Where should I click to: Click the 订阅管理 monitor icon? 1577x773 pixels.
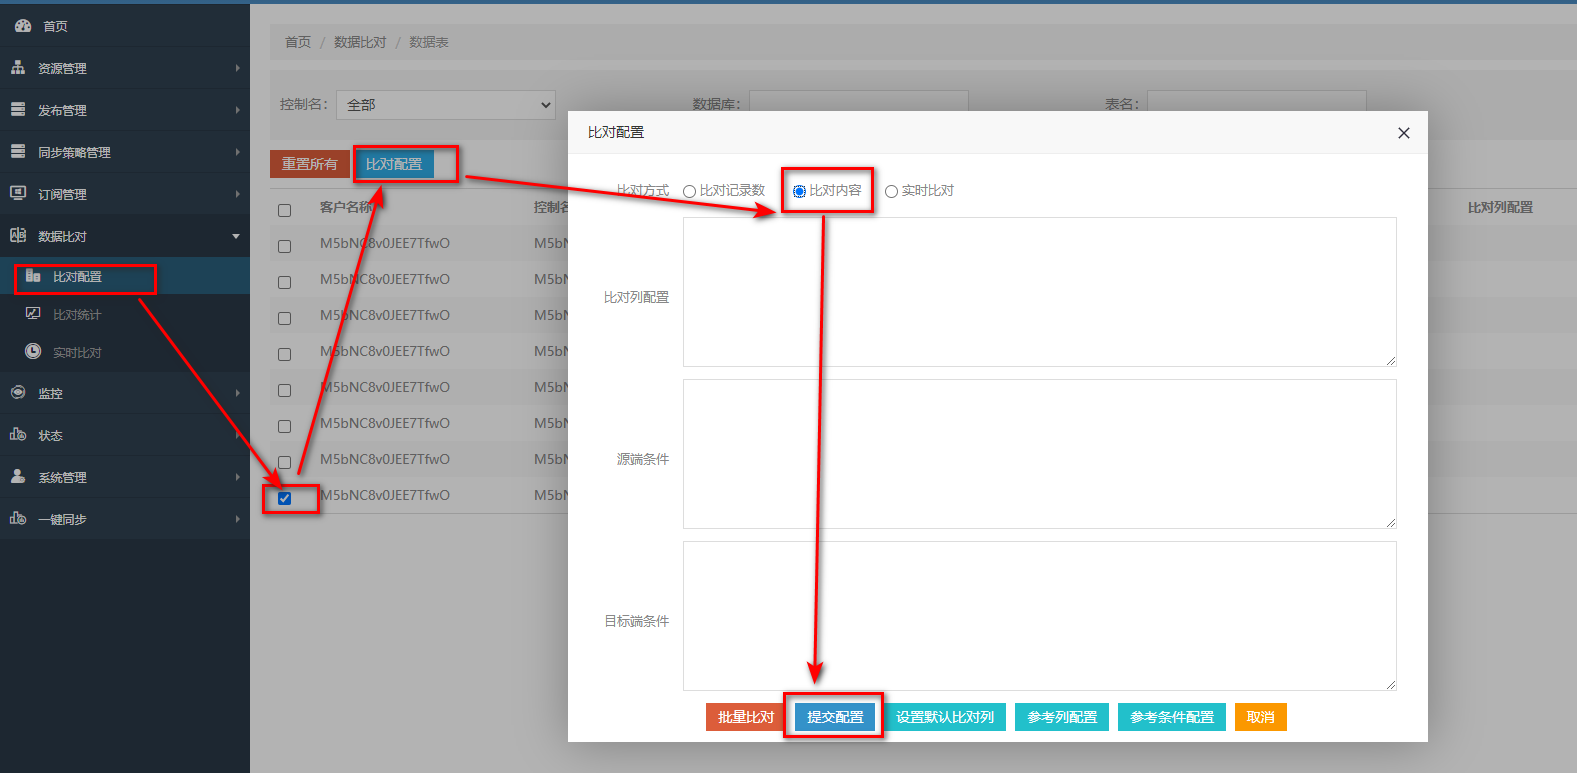tap(18, 194)
